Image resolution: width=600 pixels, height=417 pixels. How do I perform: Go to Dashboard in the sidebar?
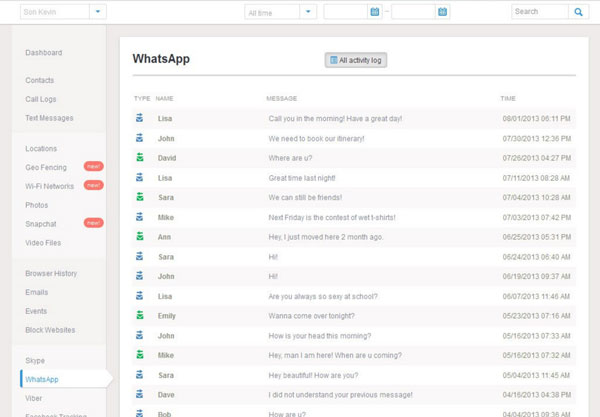click(x=44, y=53)
